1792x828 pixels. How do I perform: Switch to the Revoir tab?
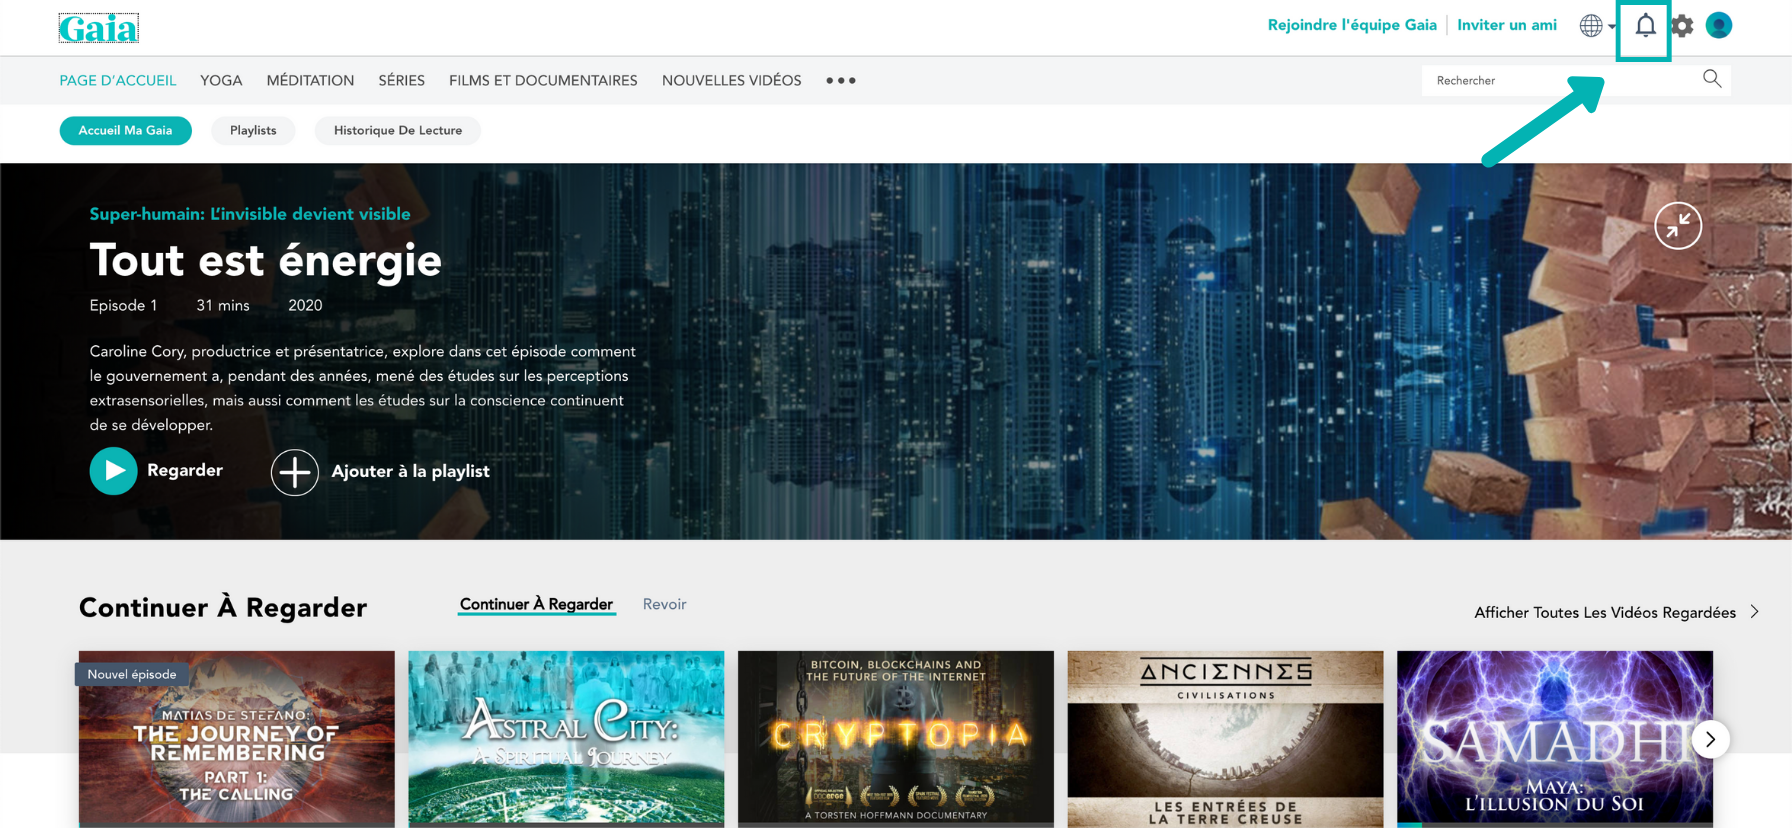point(664,604)
